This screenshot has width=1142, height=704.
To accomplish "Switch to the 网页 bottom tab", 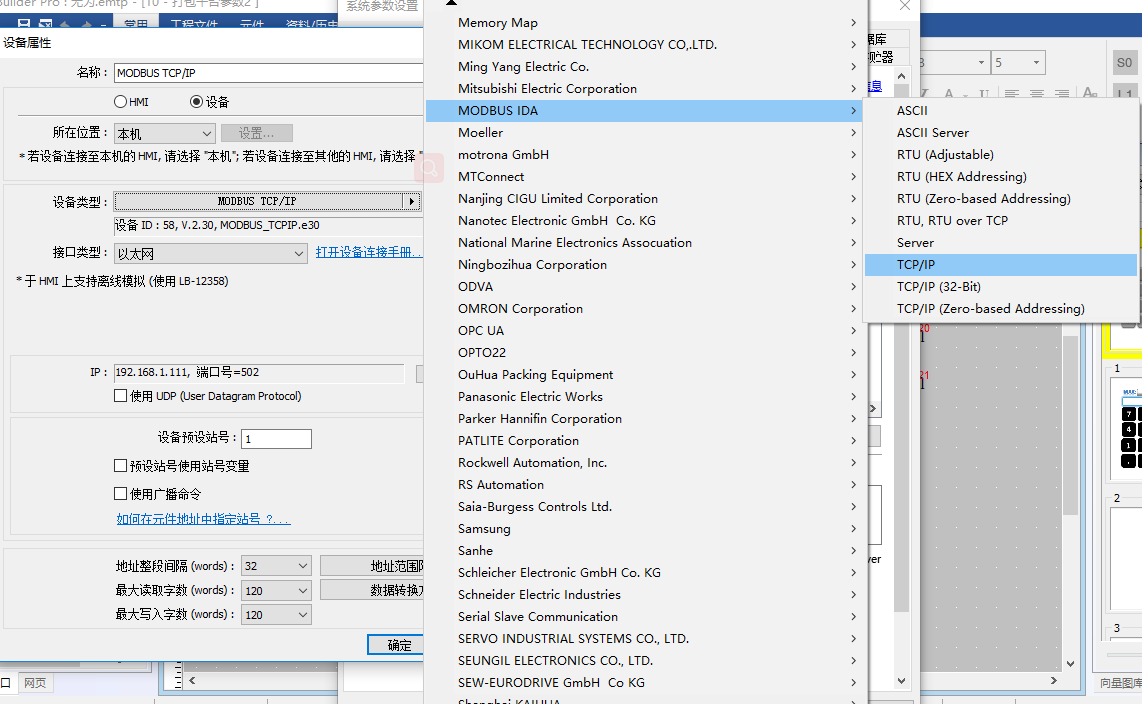I will point(34,683).
